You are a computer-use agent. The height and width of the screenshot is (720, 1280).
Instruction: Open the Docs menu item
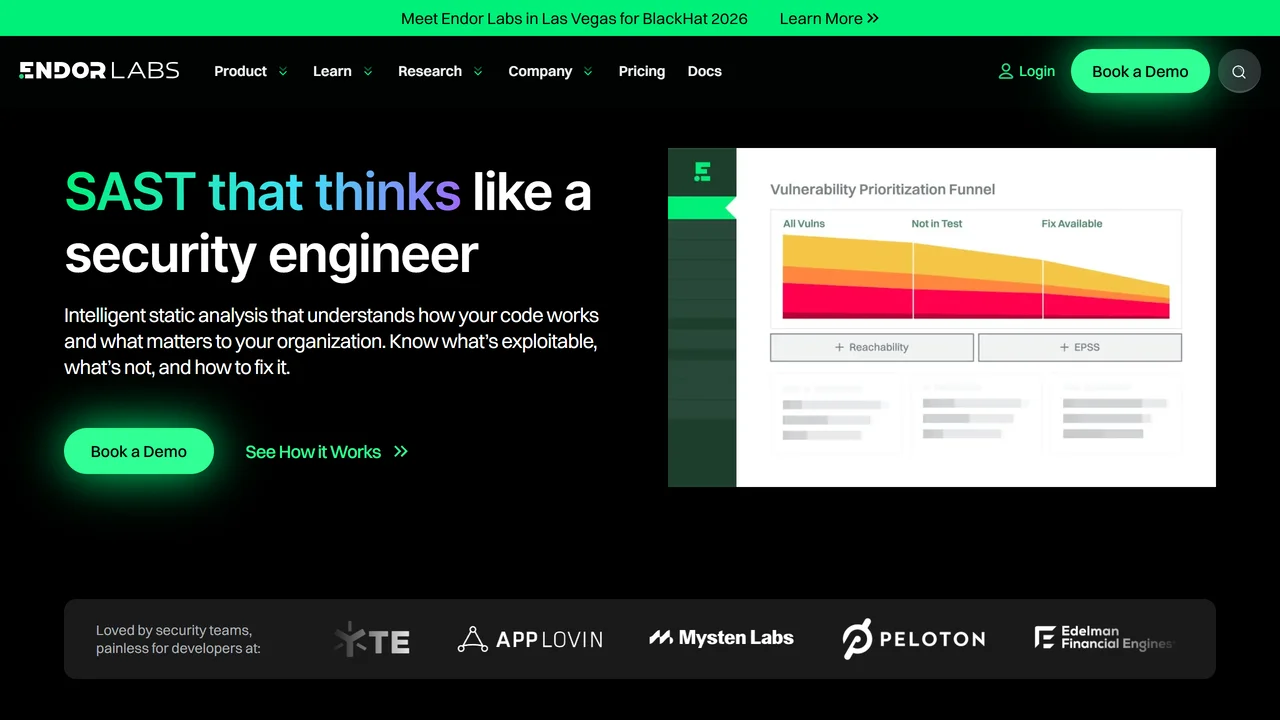coord(705,71)
